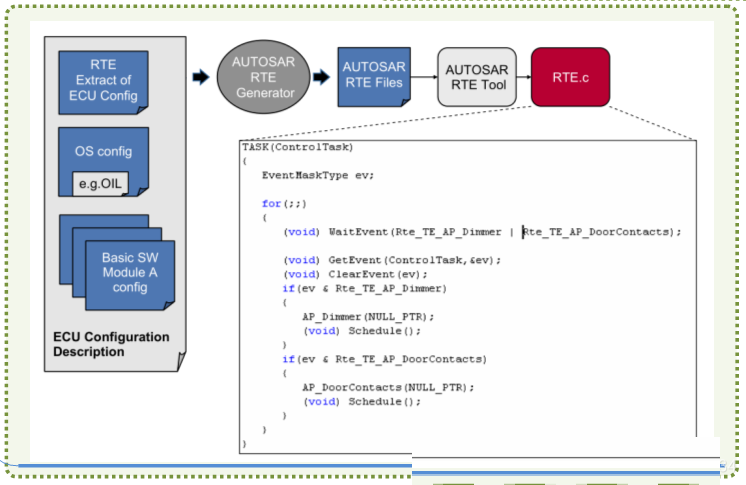
Task: Click the arrow pointing to the RTE Generator
Action: [x=201, y=77]
